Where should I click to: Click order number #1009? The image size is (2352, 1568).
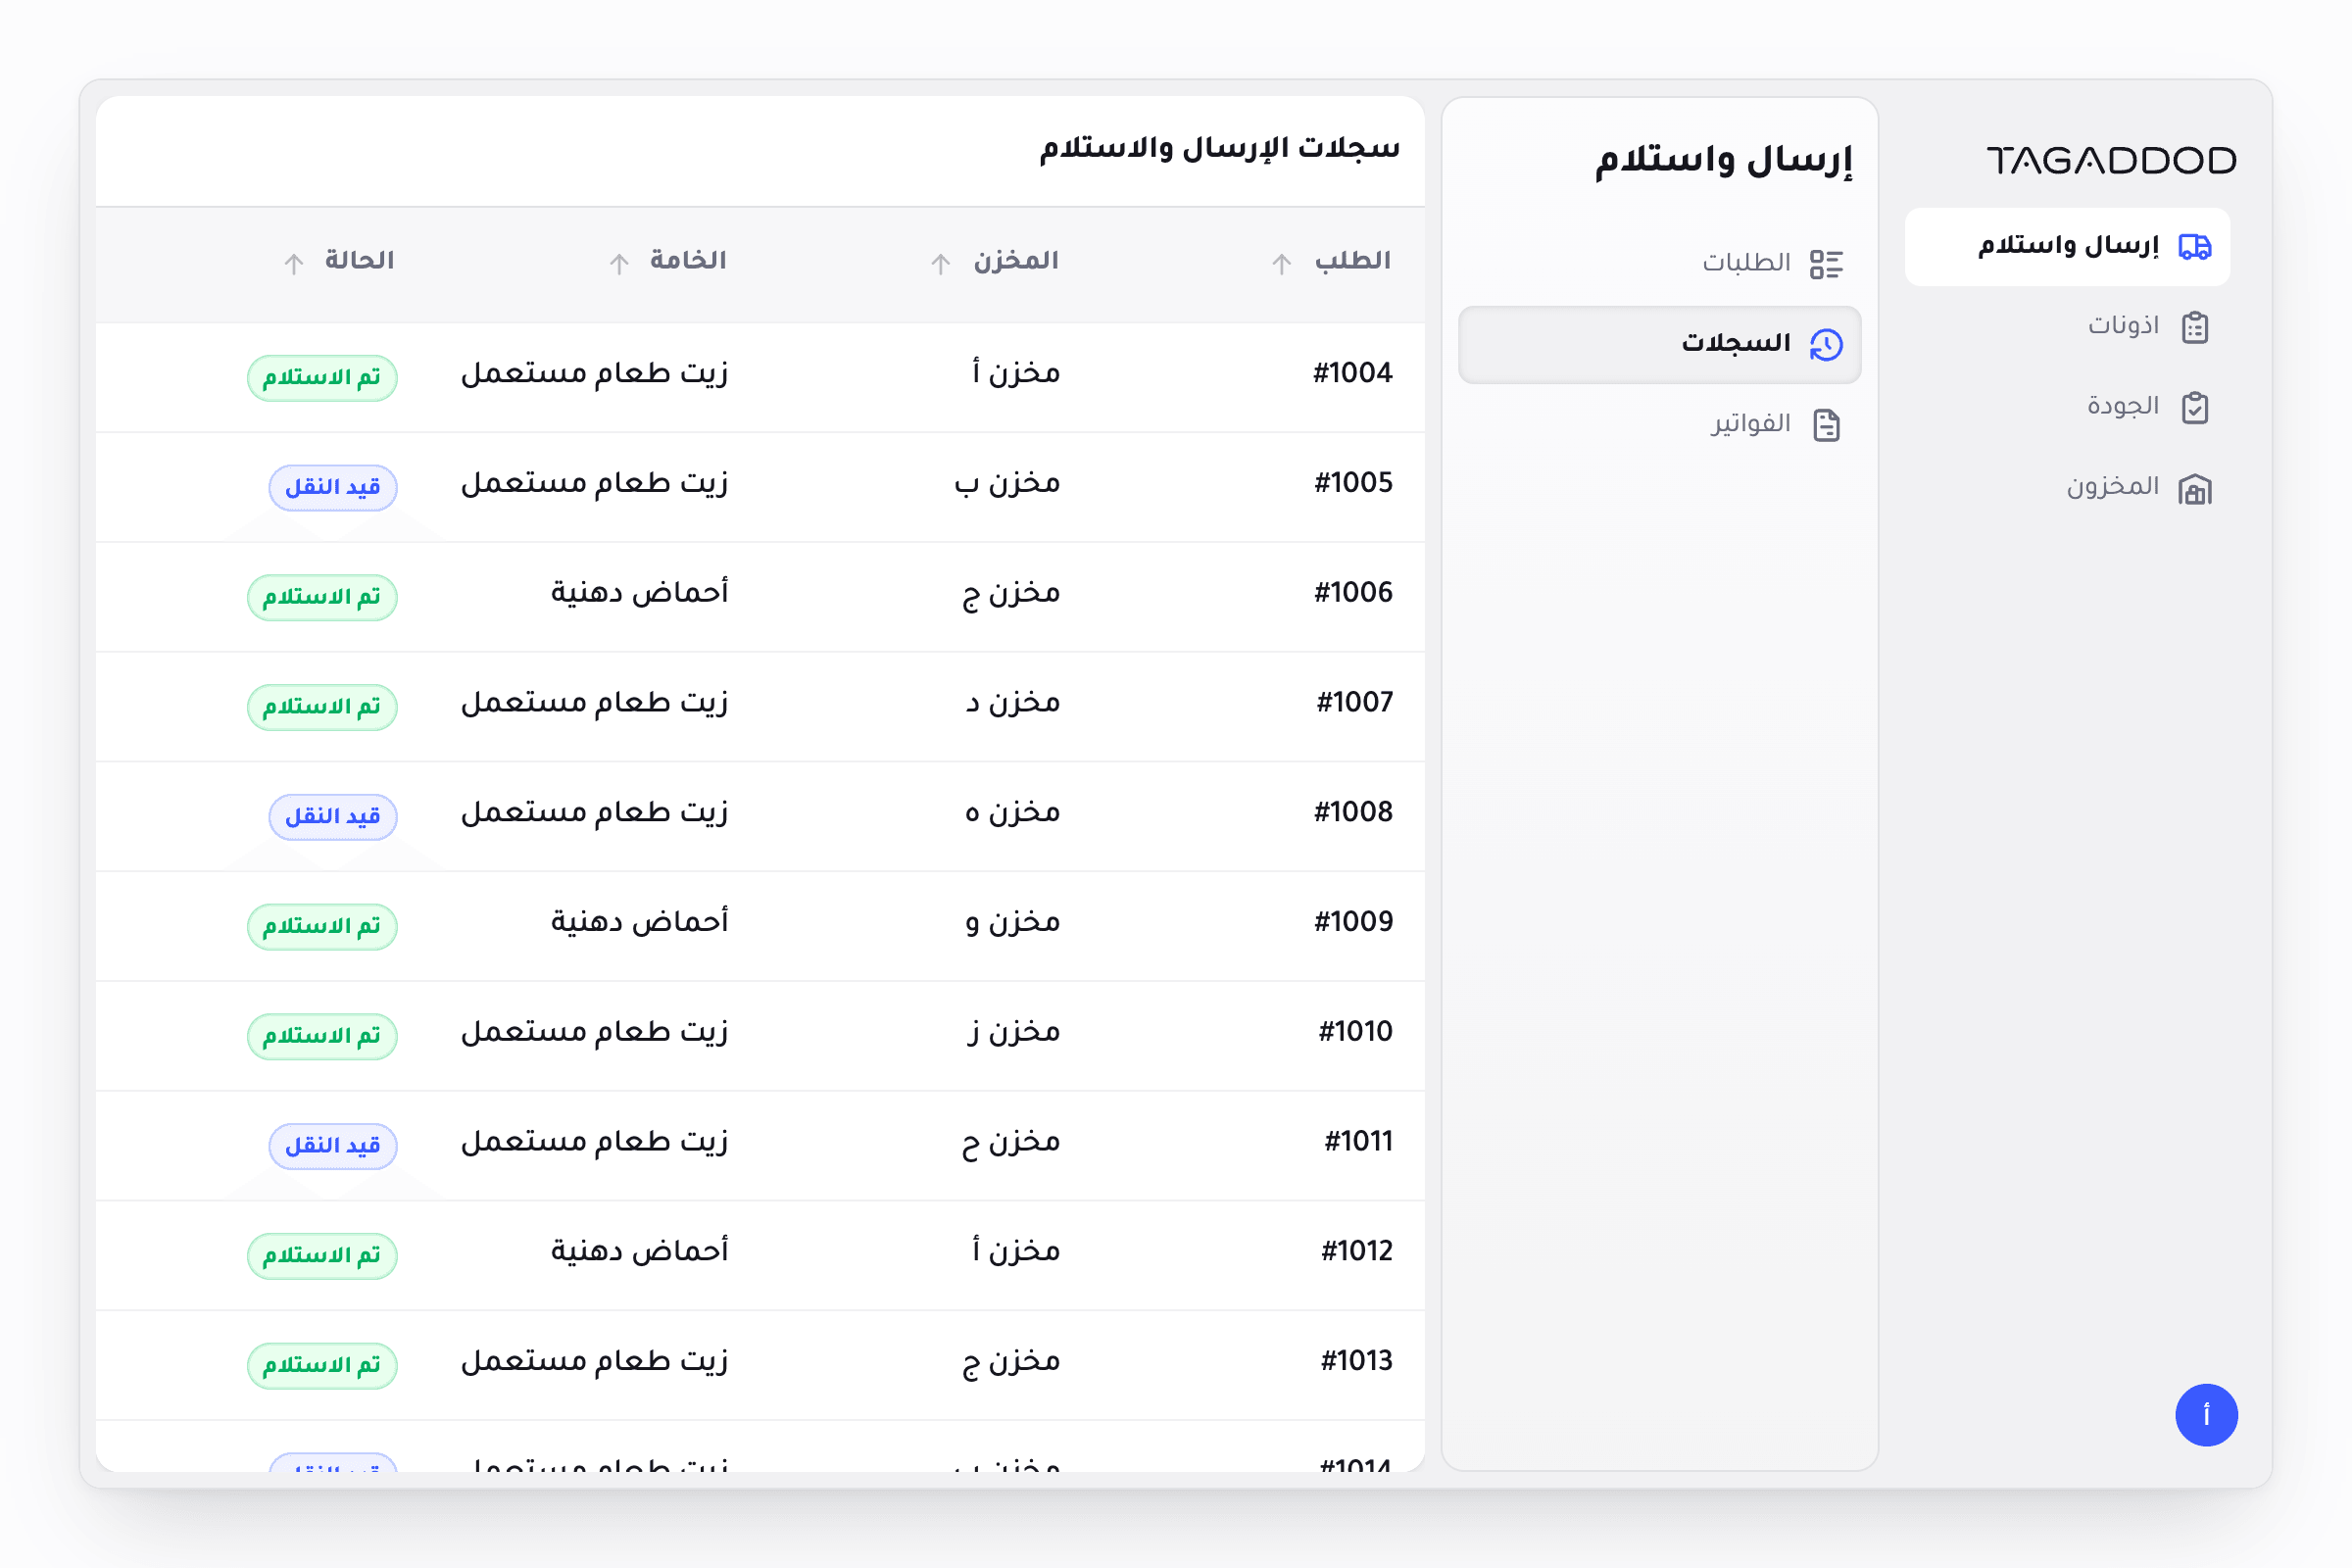pos(1353,922)
